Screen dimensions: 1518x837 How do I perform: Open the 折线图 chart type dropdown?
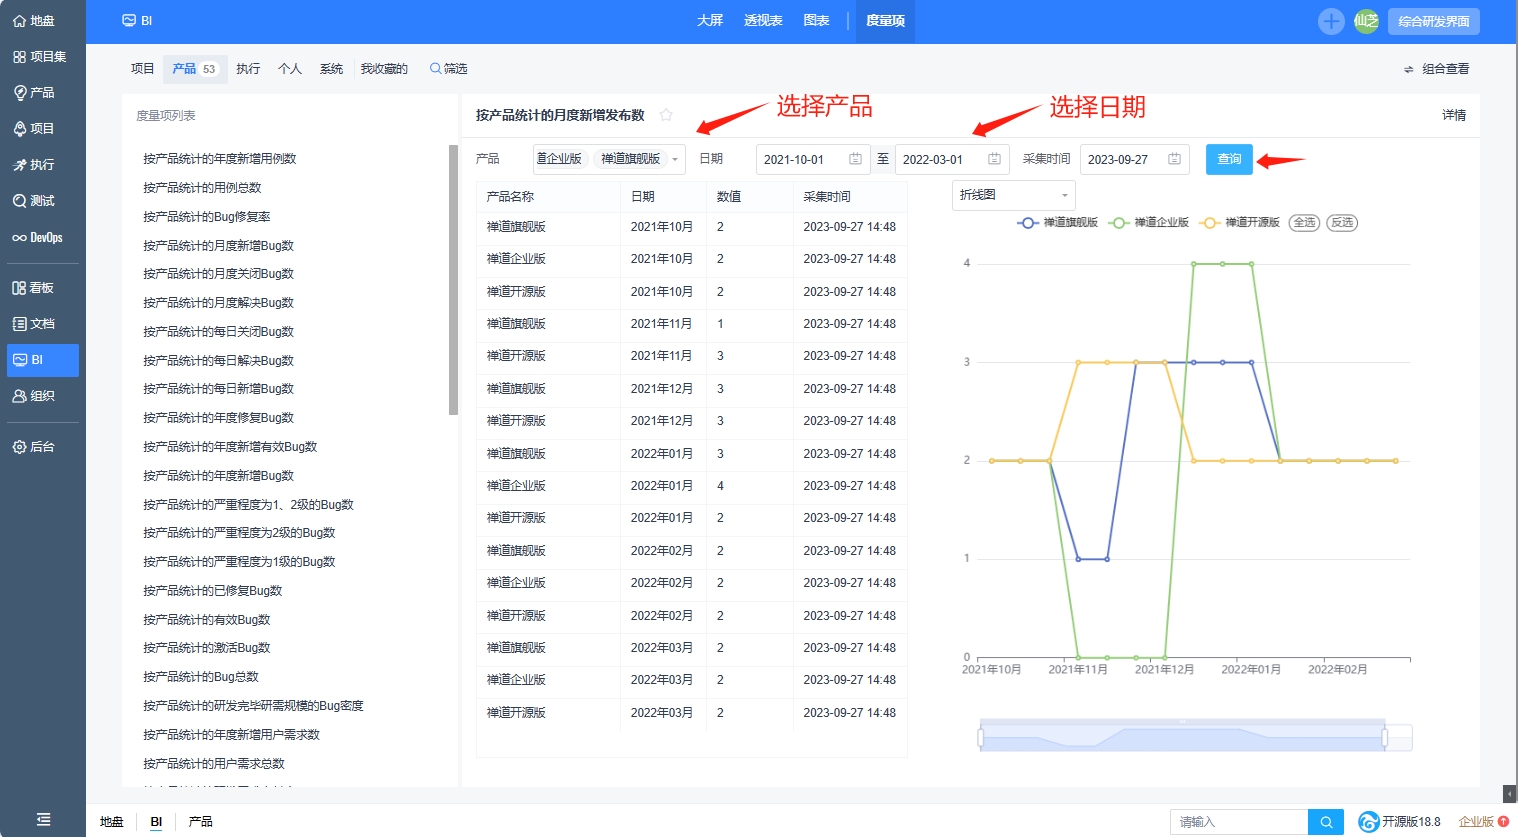[1013, 195]
